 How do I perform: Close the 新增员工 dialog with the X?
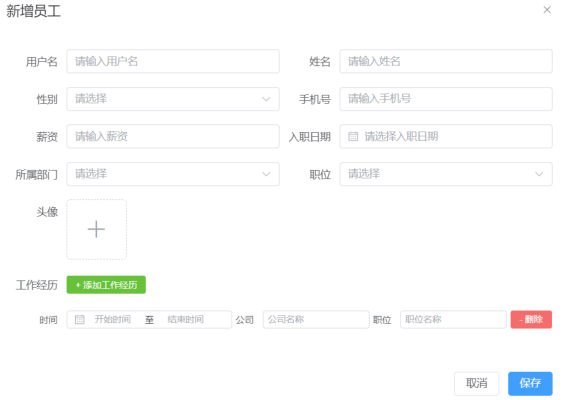click(x=547, y=10)
